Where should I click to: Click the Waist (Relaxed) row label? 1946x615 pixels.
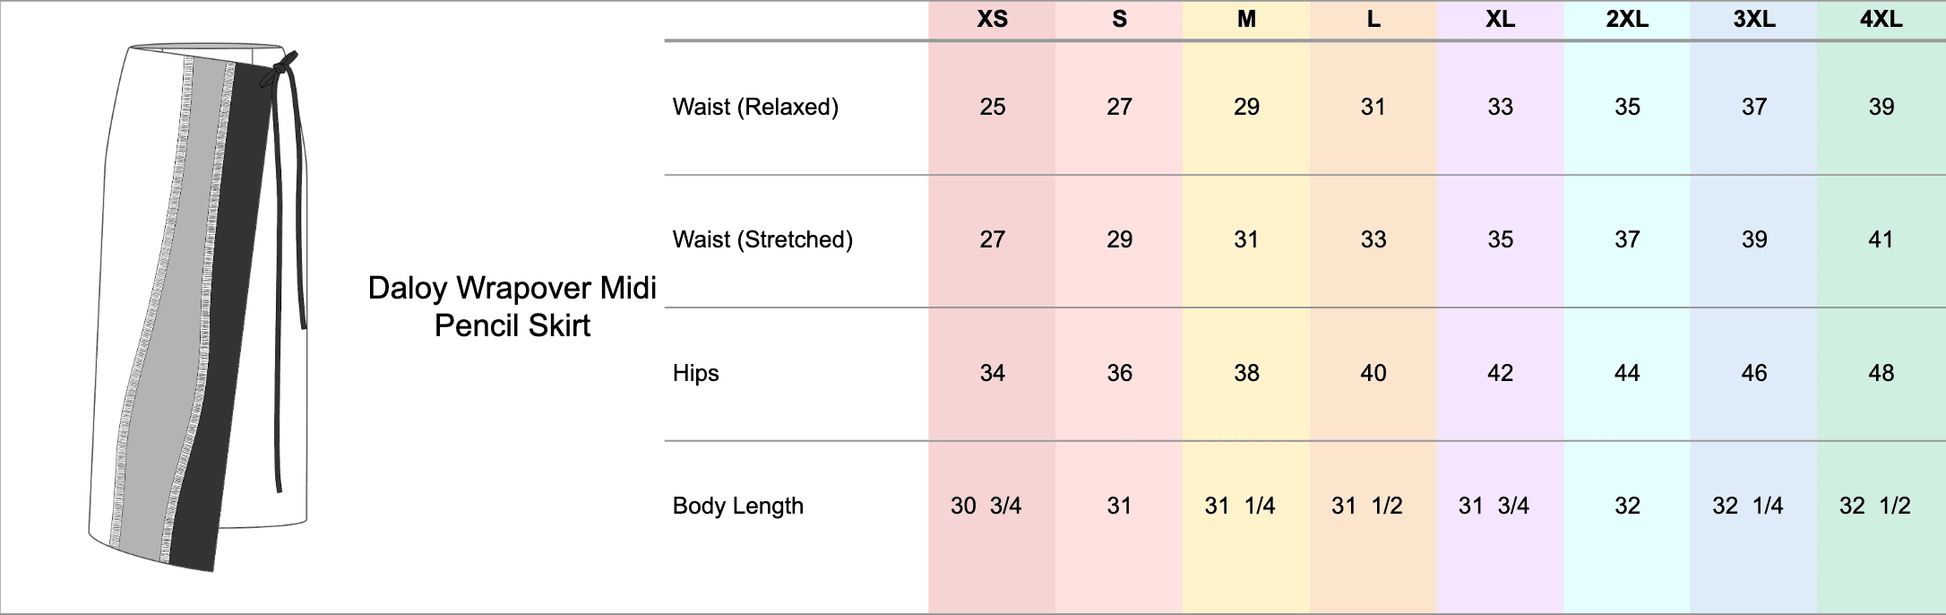(755, 107)
